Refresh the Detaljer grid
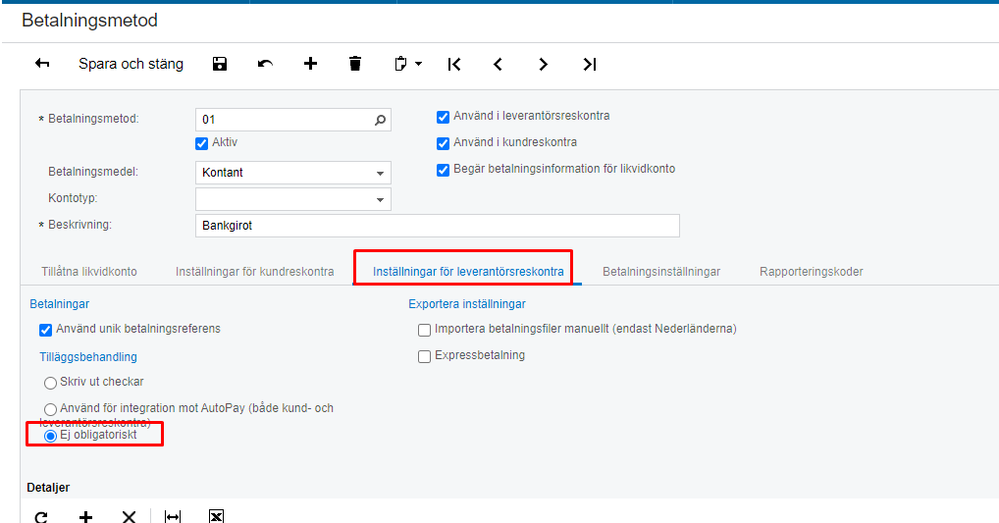 point(41,517)
